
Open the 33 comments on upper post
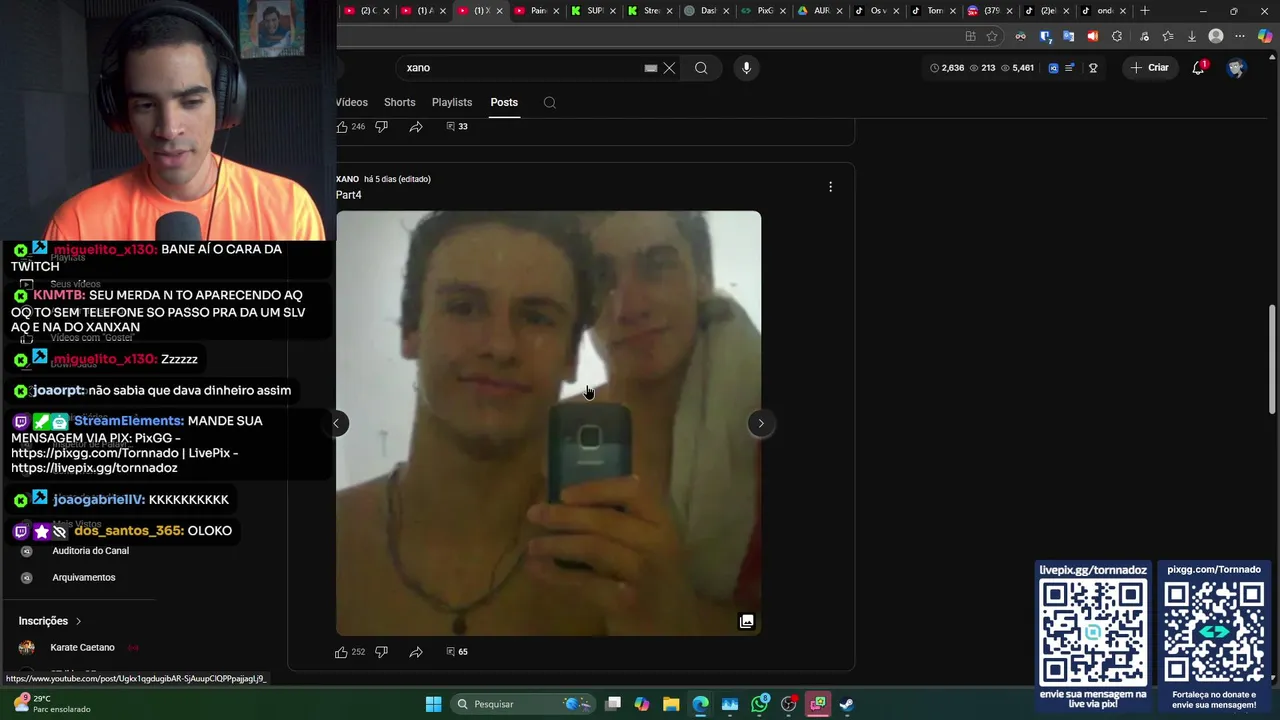click(x=457, y=127)
